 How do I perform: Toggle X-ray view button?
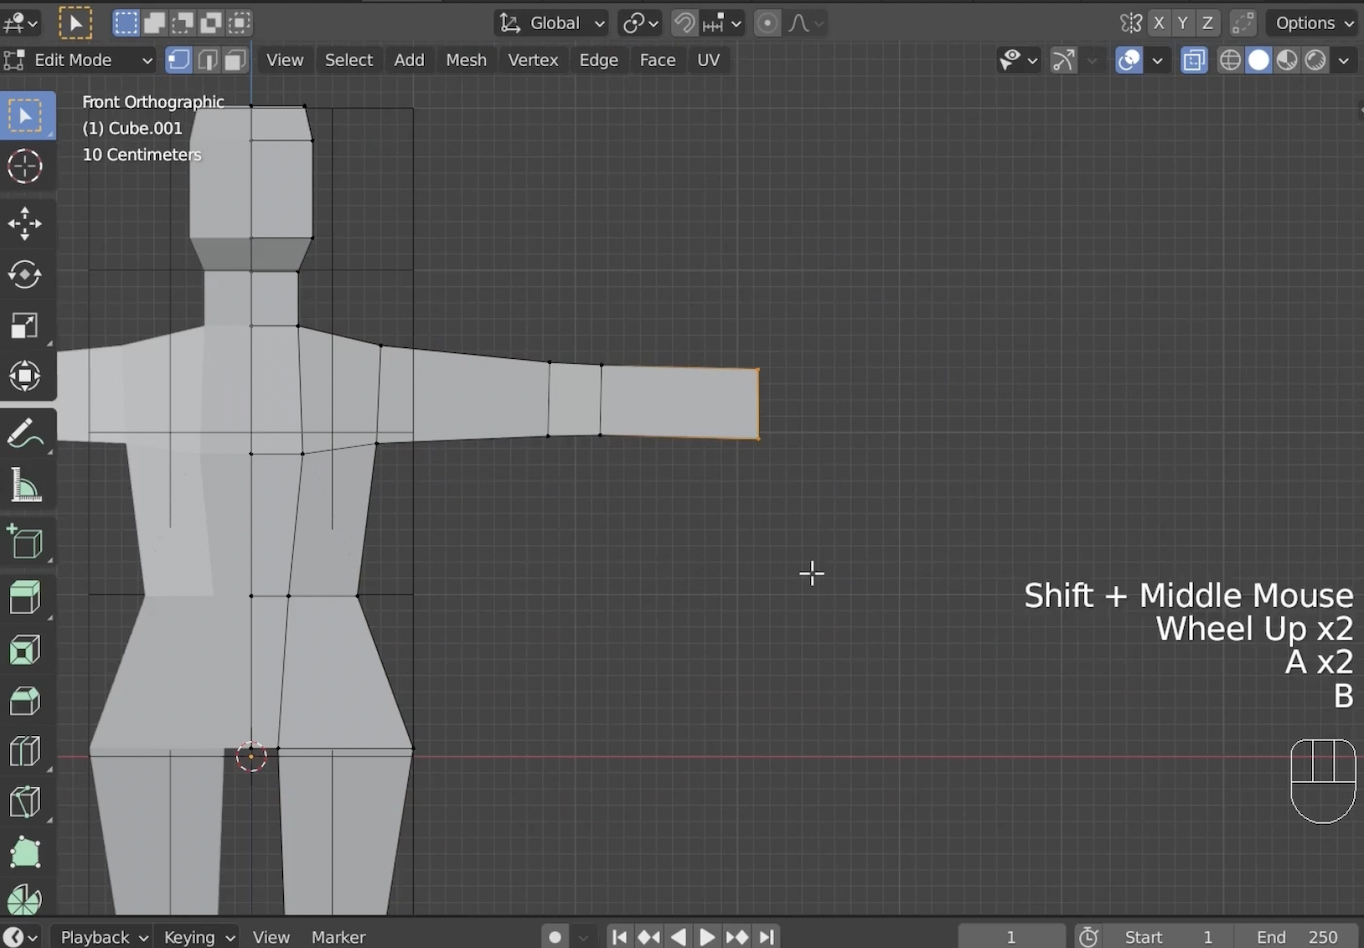click(1194, 60)
